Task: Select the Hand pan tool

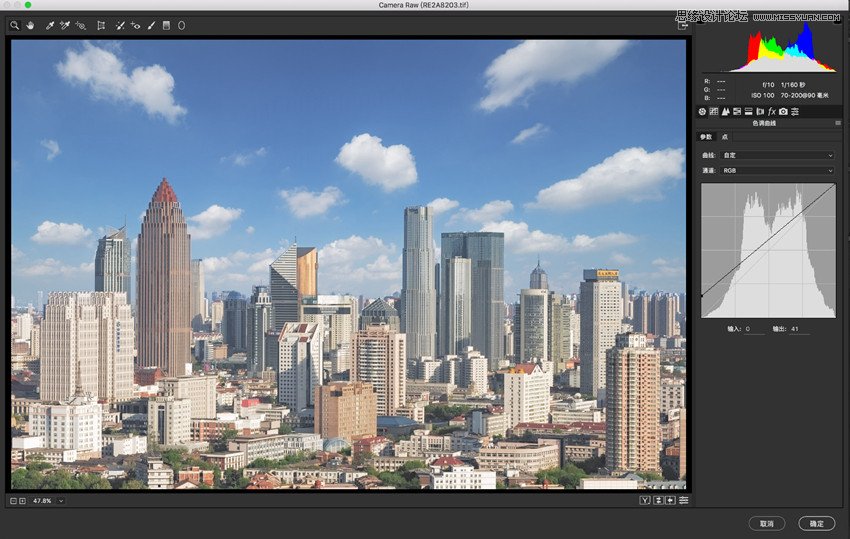Action: point(30,25)
